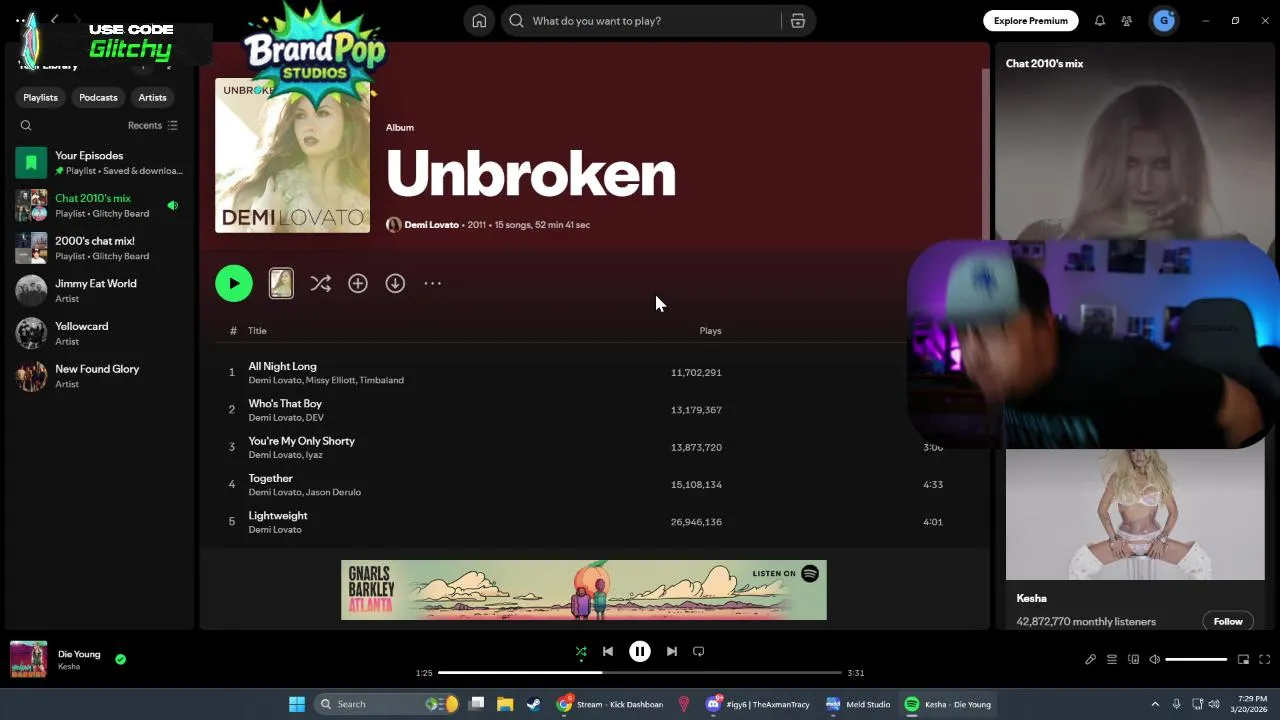Open Die Young song title in player

79,655
